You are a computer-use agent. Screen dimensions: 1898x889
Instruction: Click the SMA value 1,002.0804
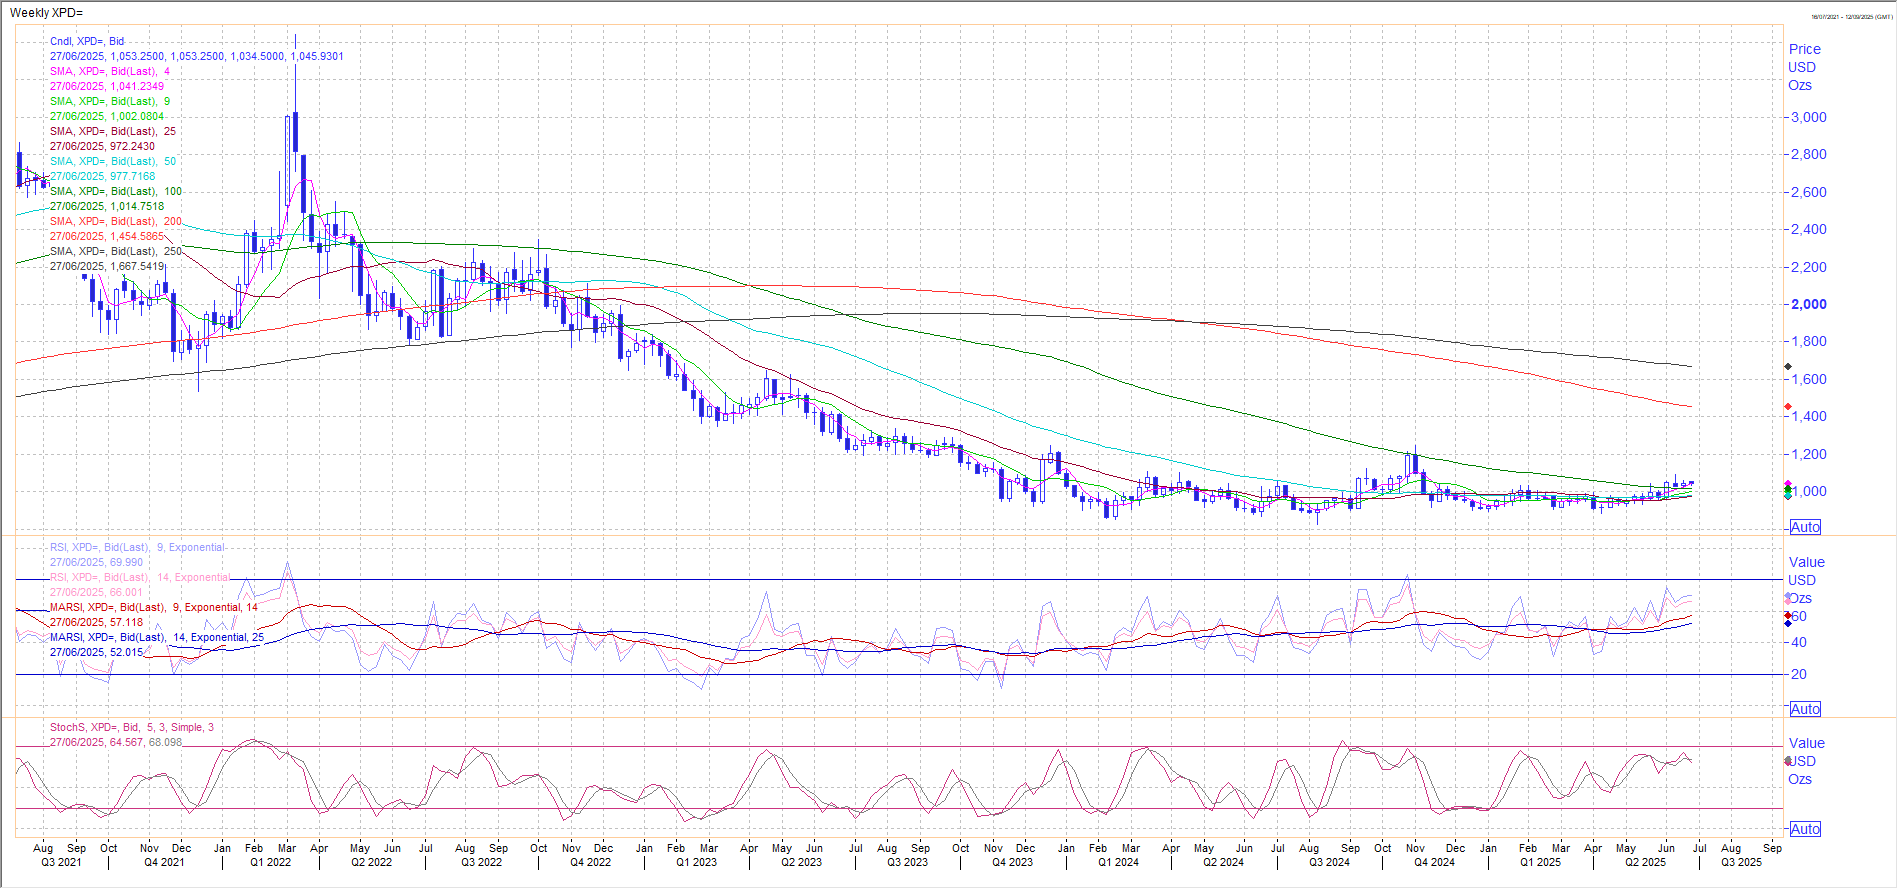pos(137,116)
